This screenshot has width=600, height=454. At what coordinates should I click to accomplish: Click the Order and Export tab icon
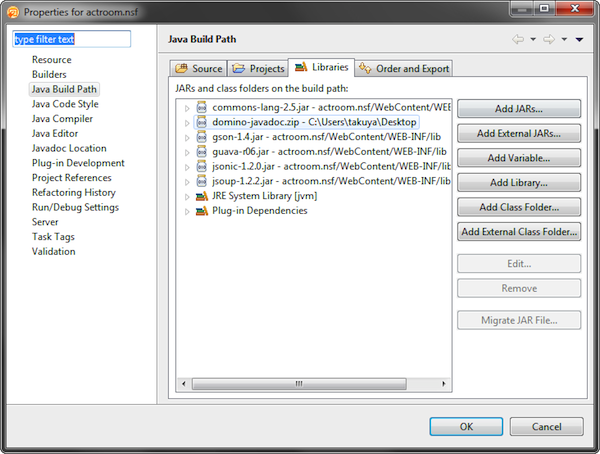click(365, 68)
